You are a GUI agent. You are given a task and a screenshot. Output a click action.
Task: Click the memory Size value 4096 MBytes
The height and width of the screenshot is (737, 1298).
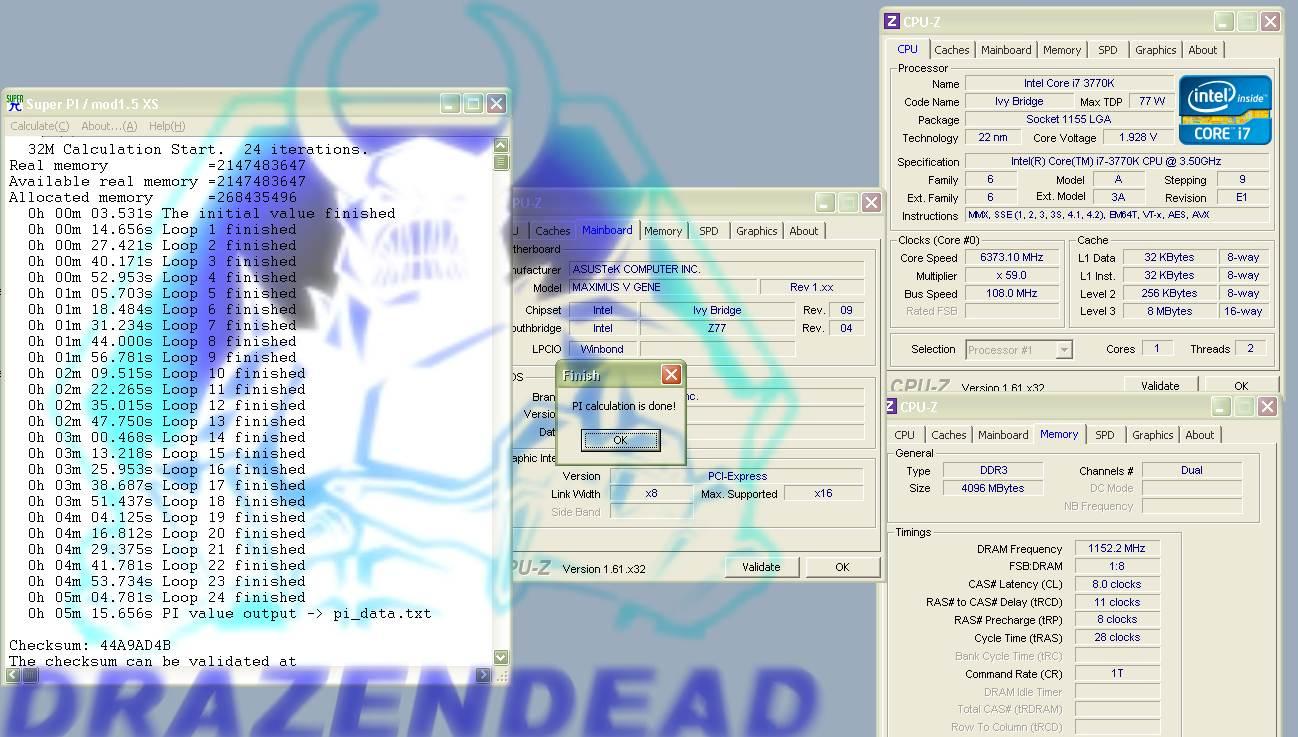[994, 488]
